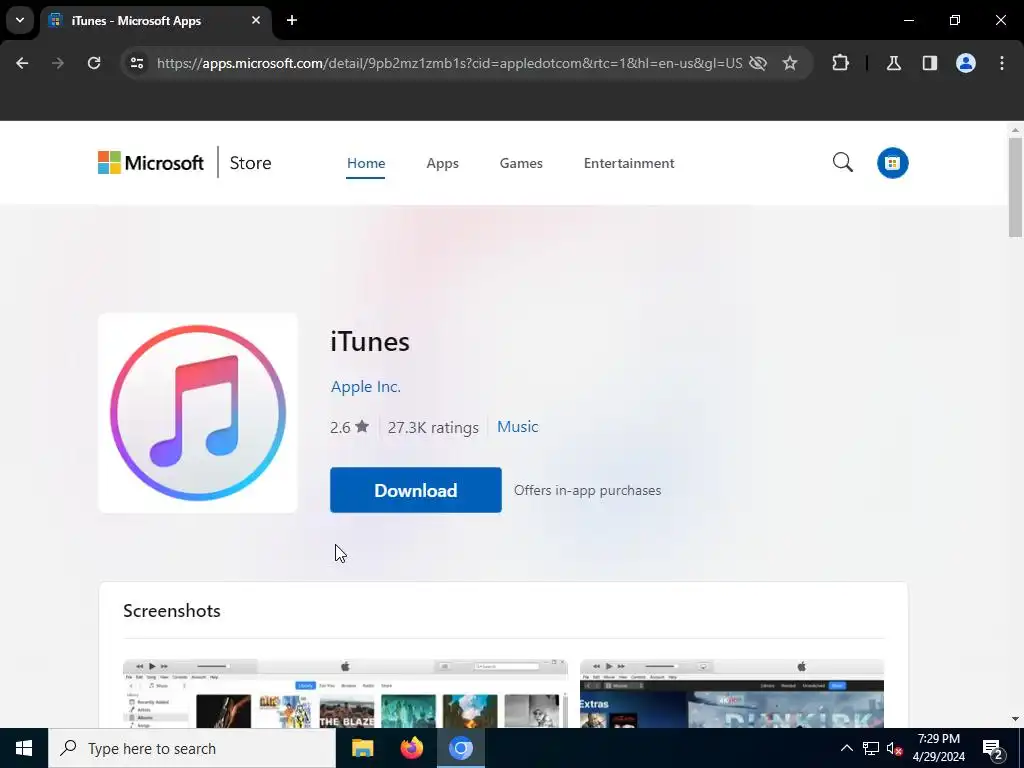
Task: Open the Entertainment navigation tab
Action: click(629, 163)
